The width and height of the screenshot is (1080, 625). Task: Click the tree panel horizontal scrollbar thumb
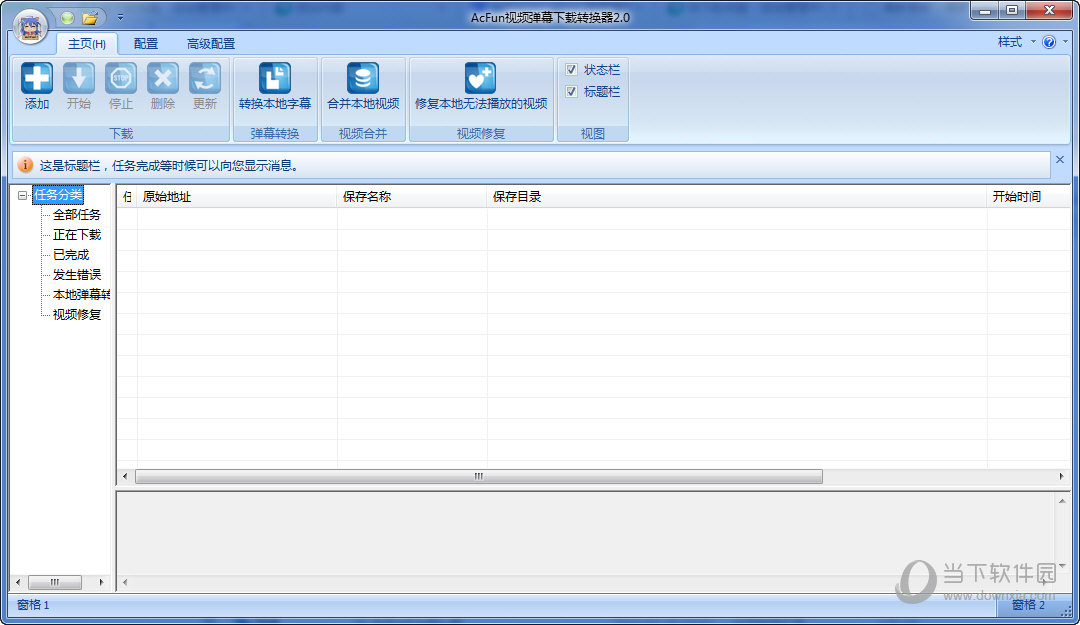[54, 582]
